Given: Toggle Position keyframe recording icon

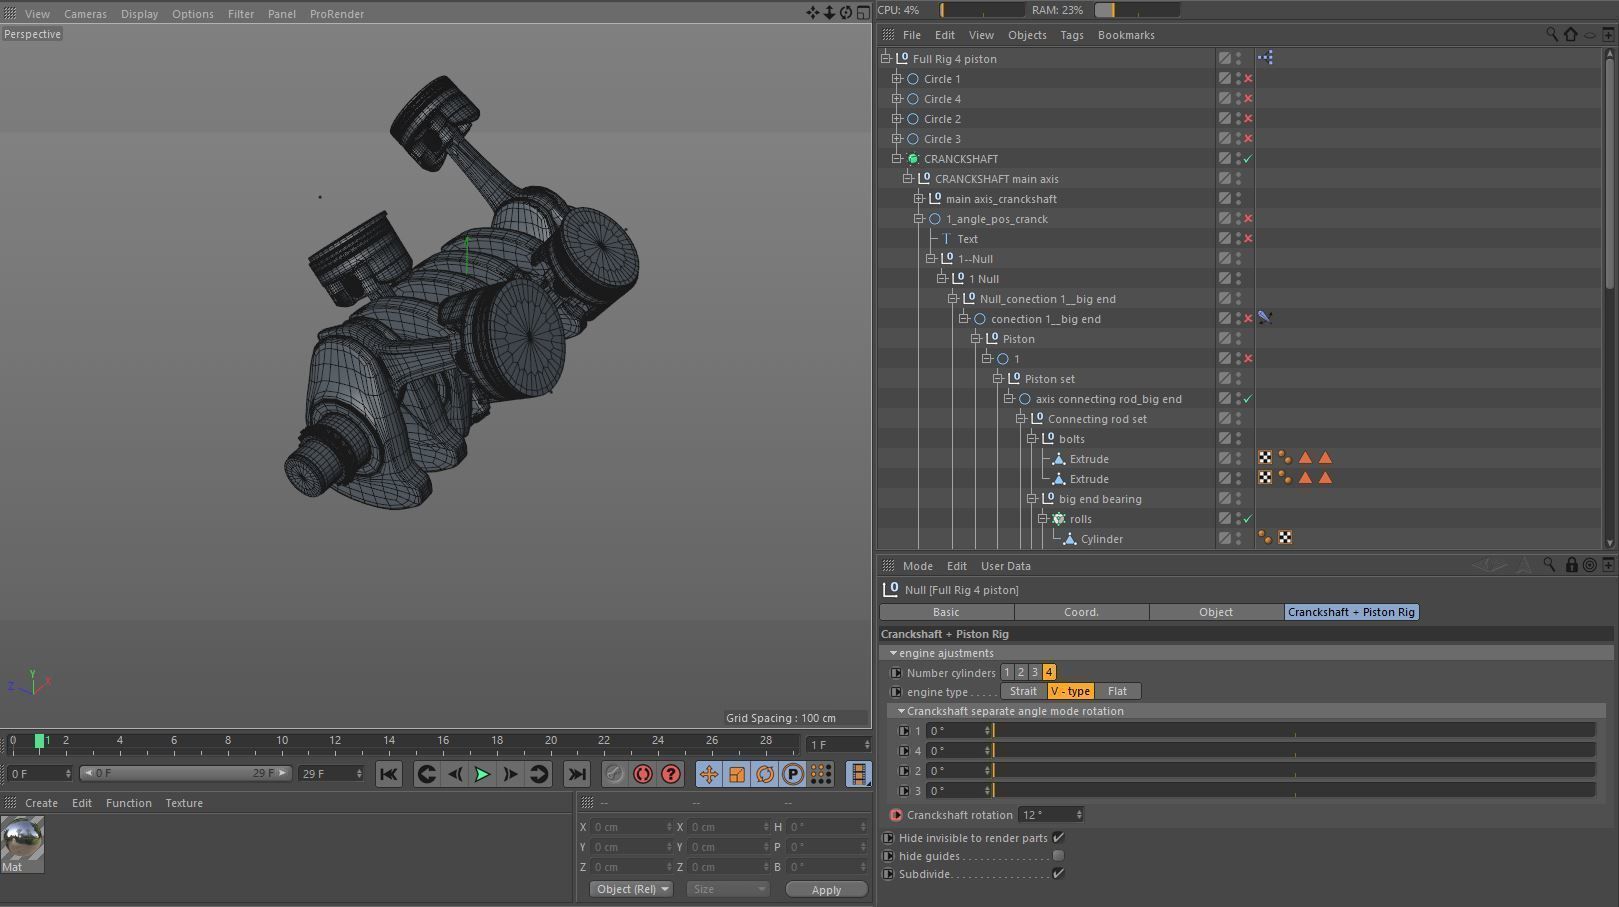Looking at the screenshot, I should pos(708,774).
